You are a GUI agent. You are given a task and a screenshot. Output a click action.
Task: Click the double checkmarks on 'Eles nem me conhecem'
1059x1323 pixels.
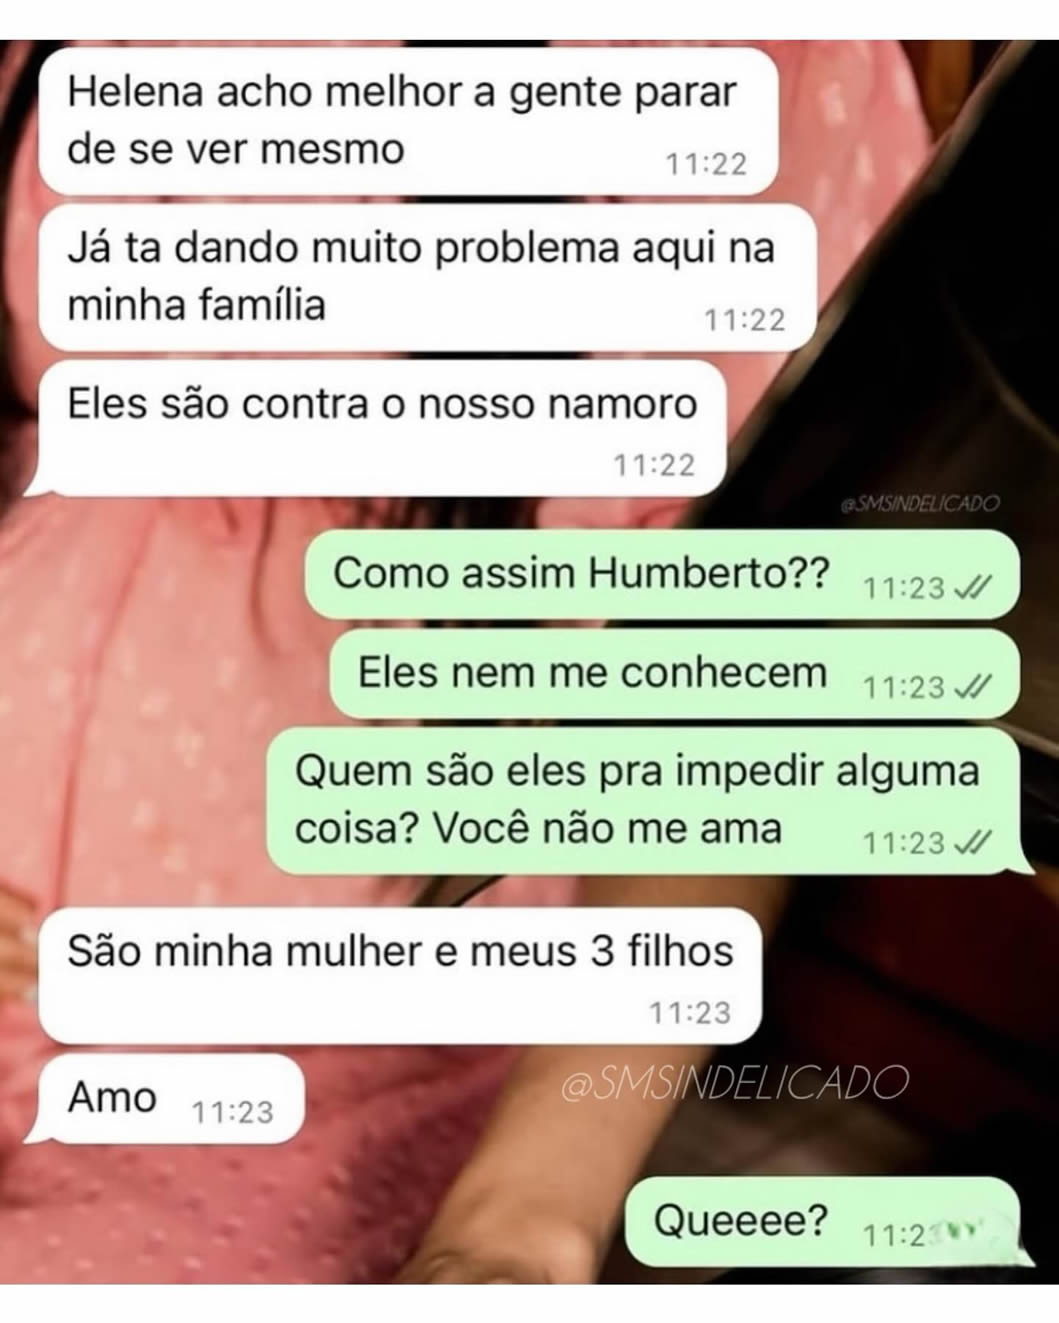coord(973,688)
